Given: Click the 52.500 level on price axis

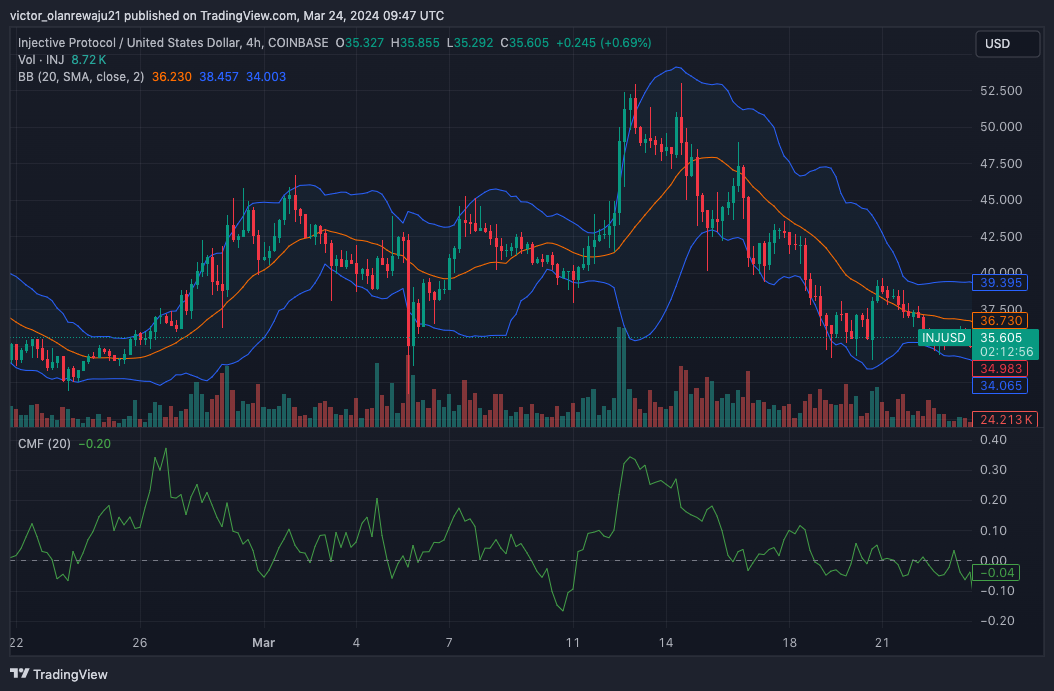Looking at the screenshot, I should click(x=1000, y=90).
